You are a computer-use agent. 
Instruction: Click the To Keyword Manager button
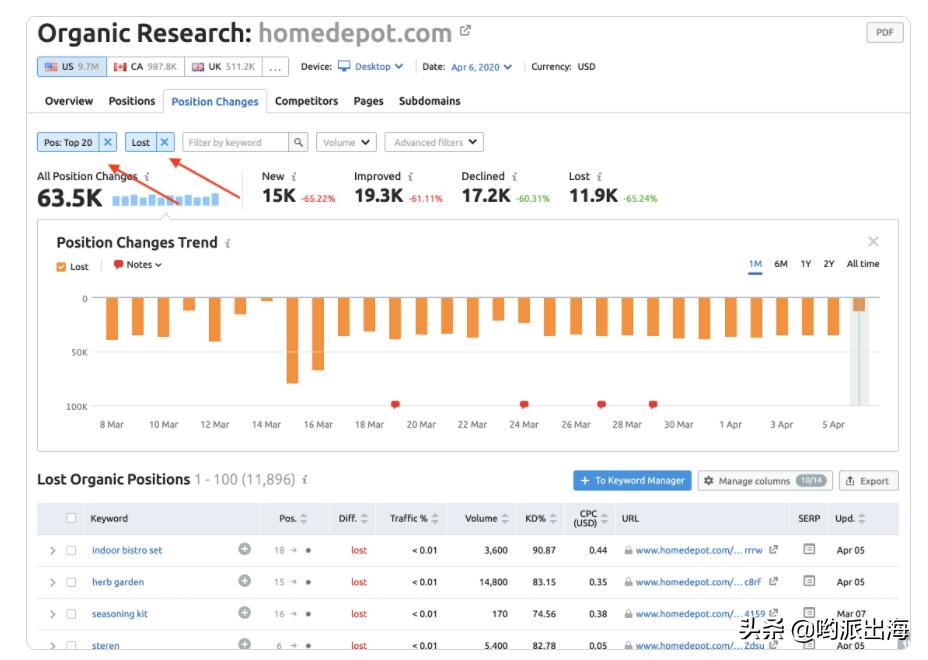[x=634, y=481]
